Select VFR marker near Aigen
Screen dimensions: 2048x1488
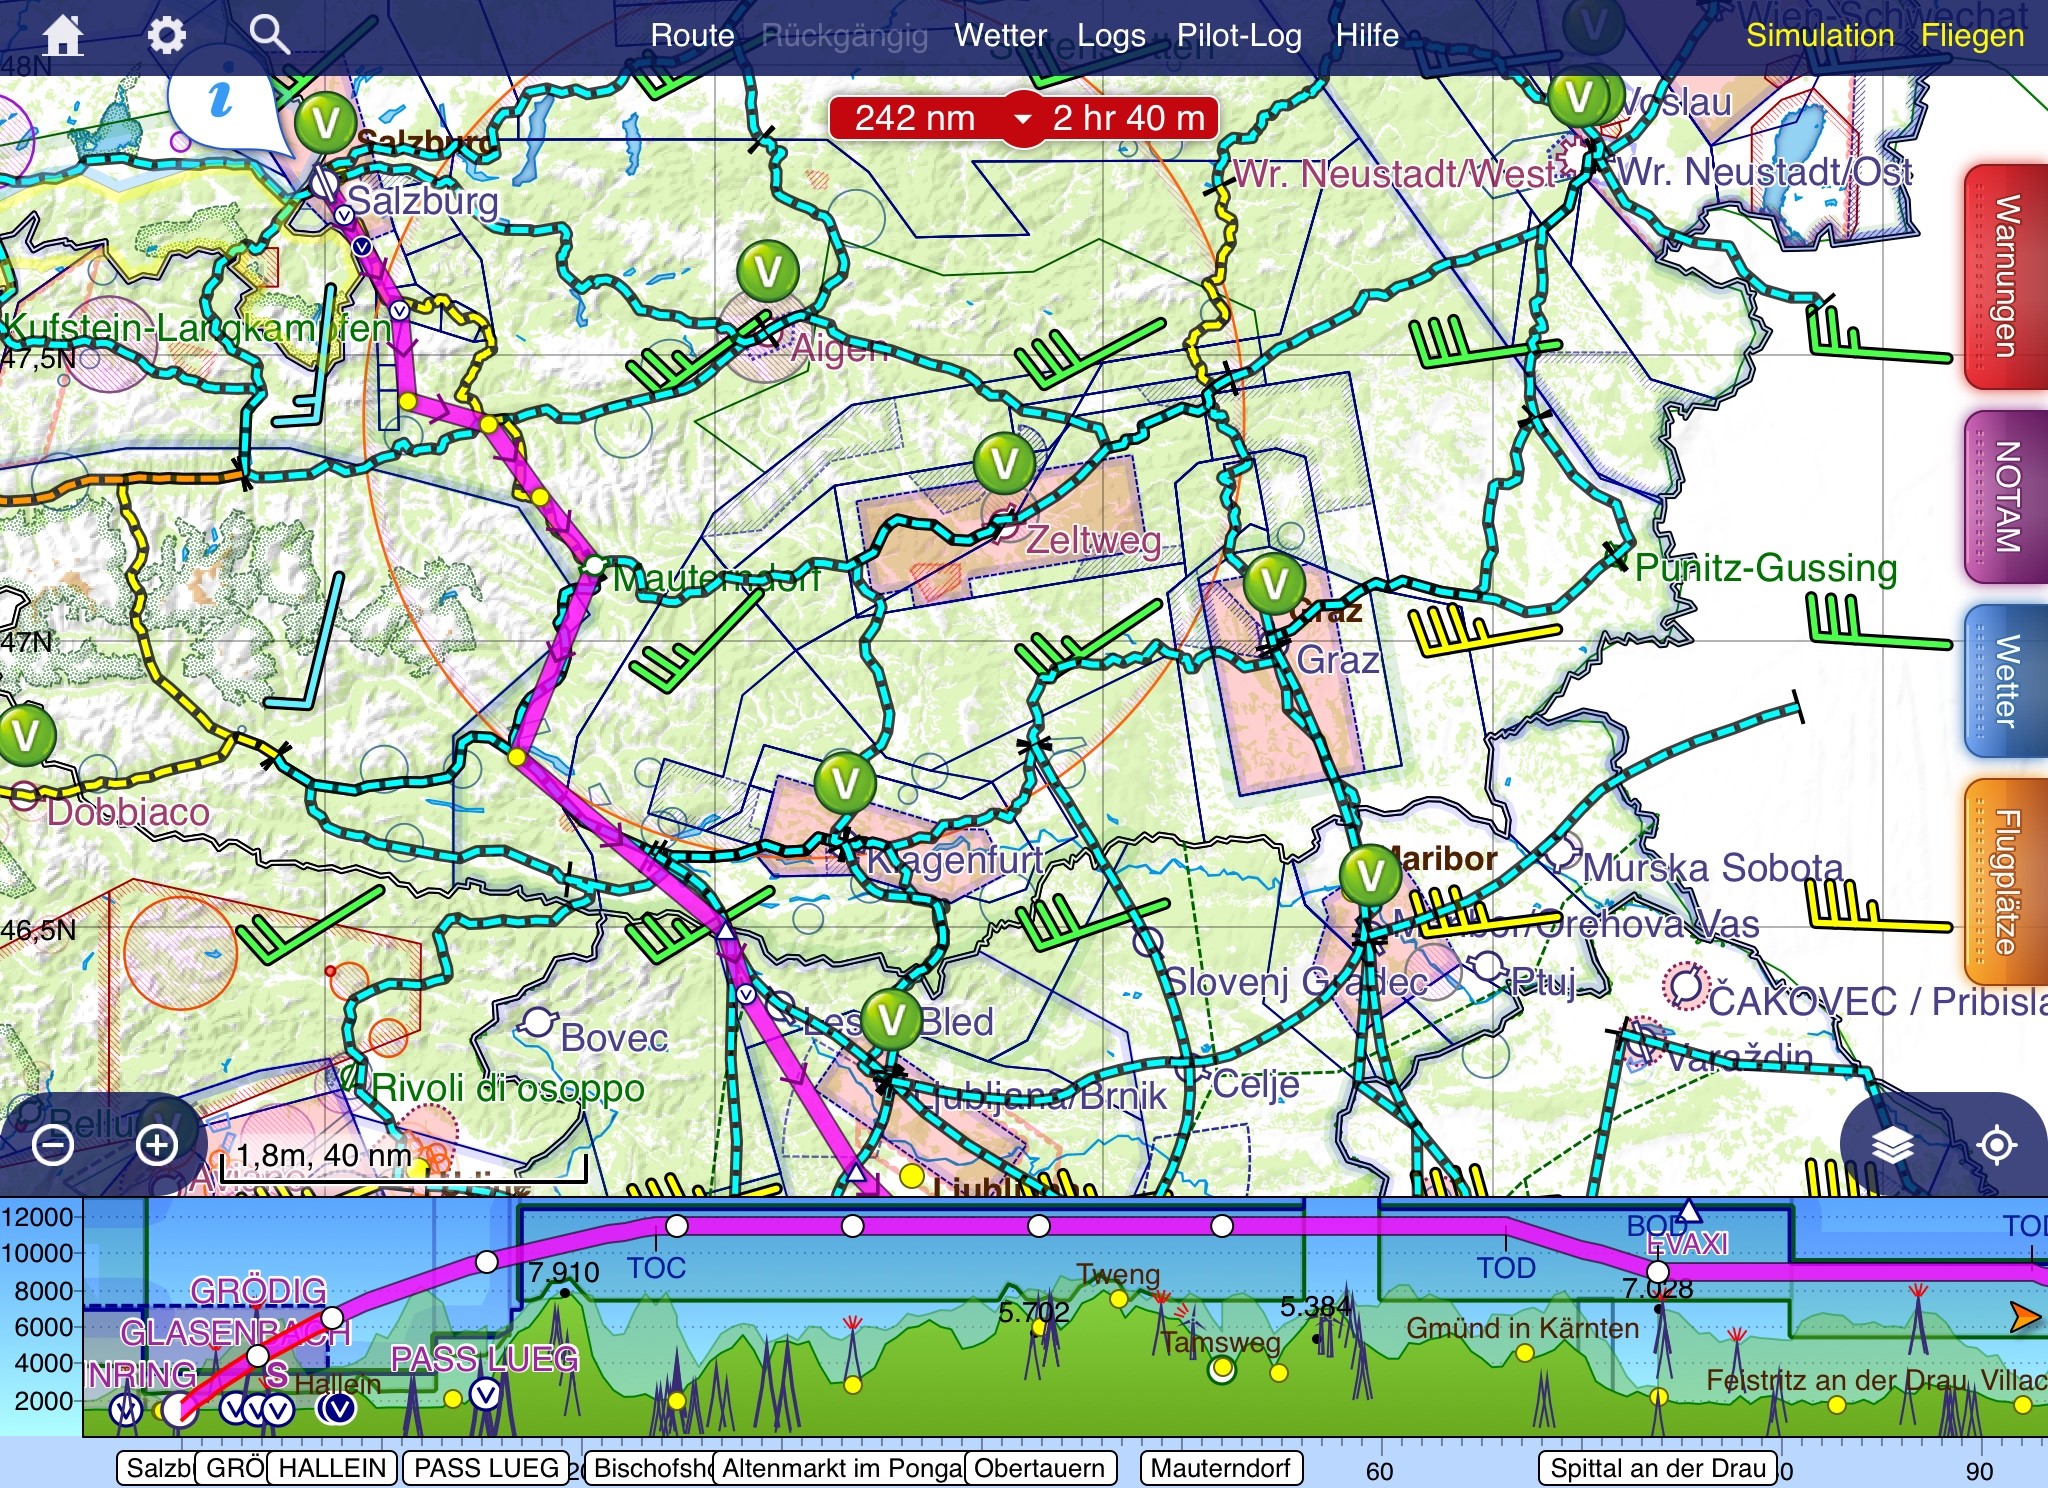tap(768, 270)
